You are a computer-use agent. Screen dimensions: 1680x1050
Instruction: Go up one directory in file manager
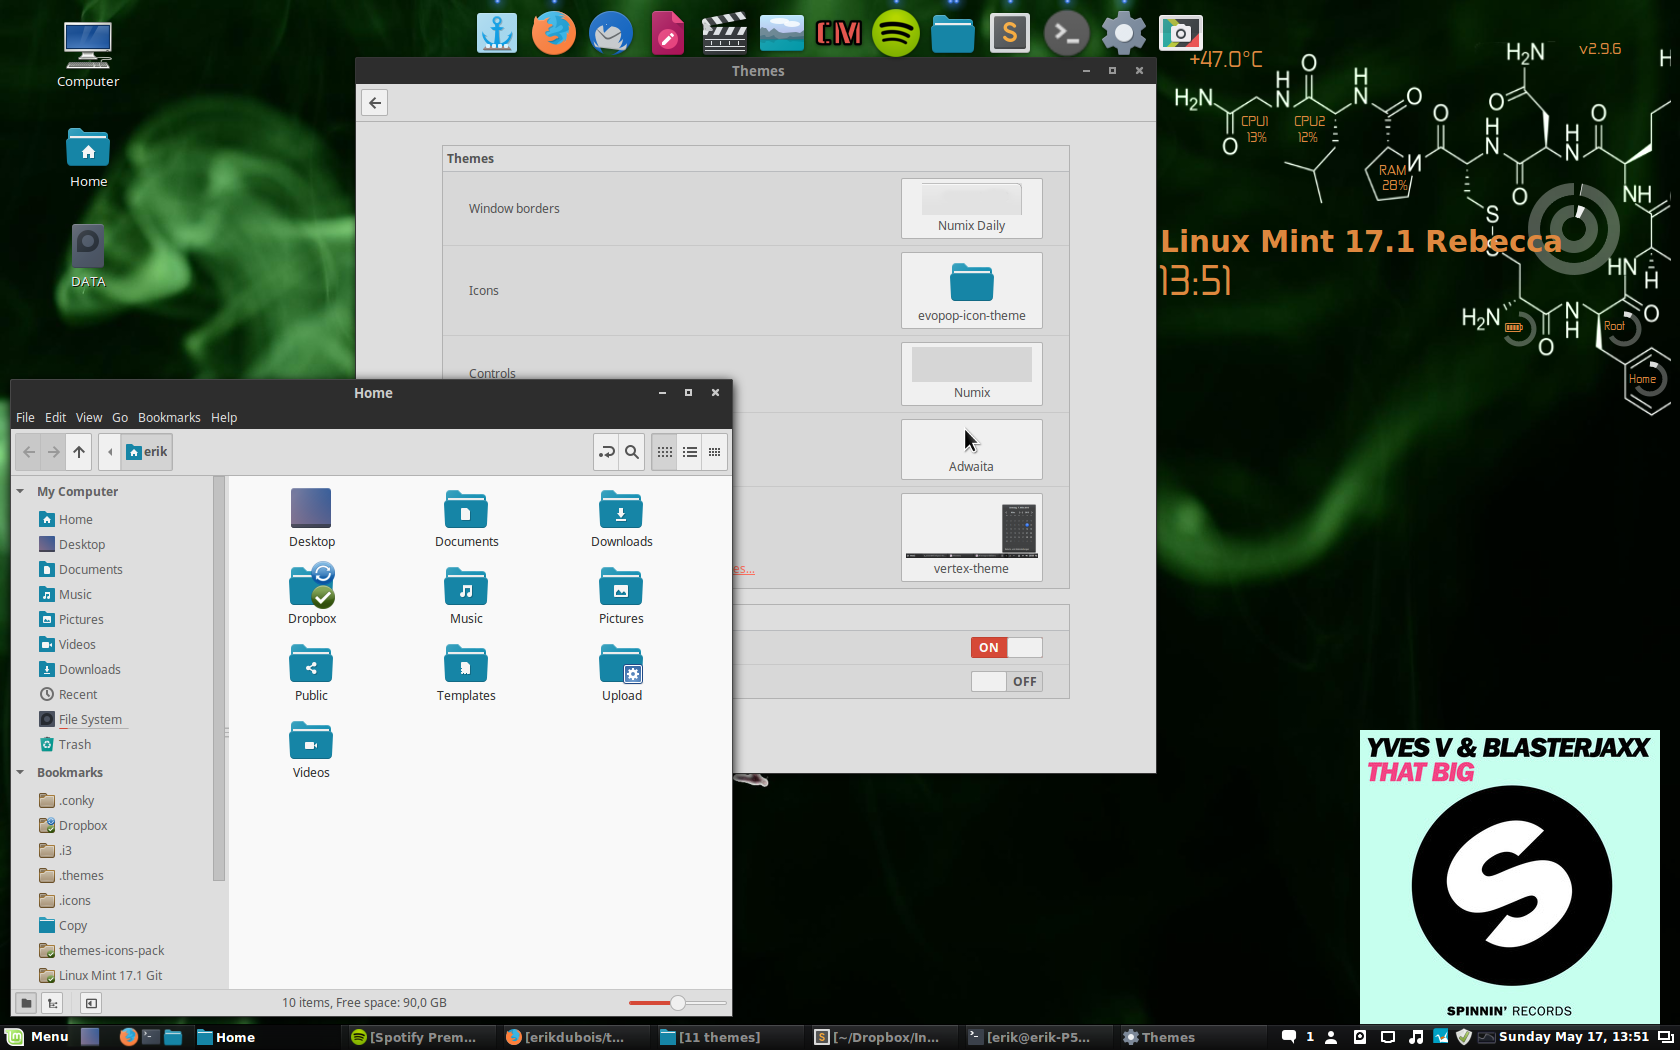[79, 452]
